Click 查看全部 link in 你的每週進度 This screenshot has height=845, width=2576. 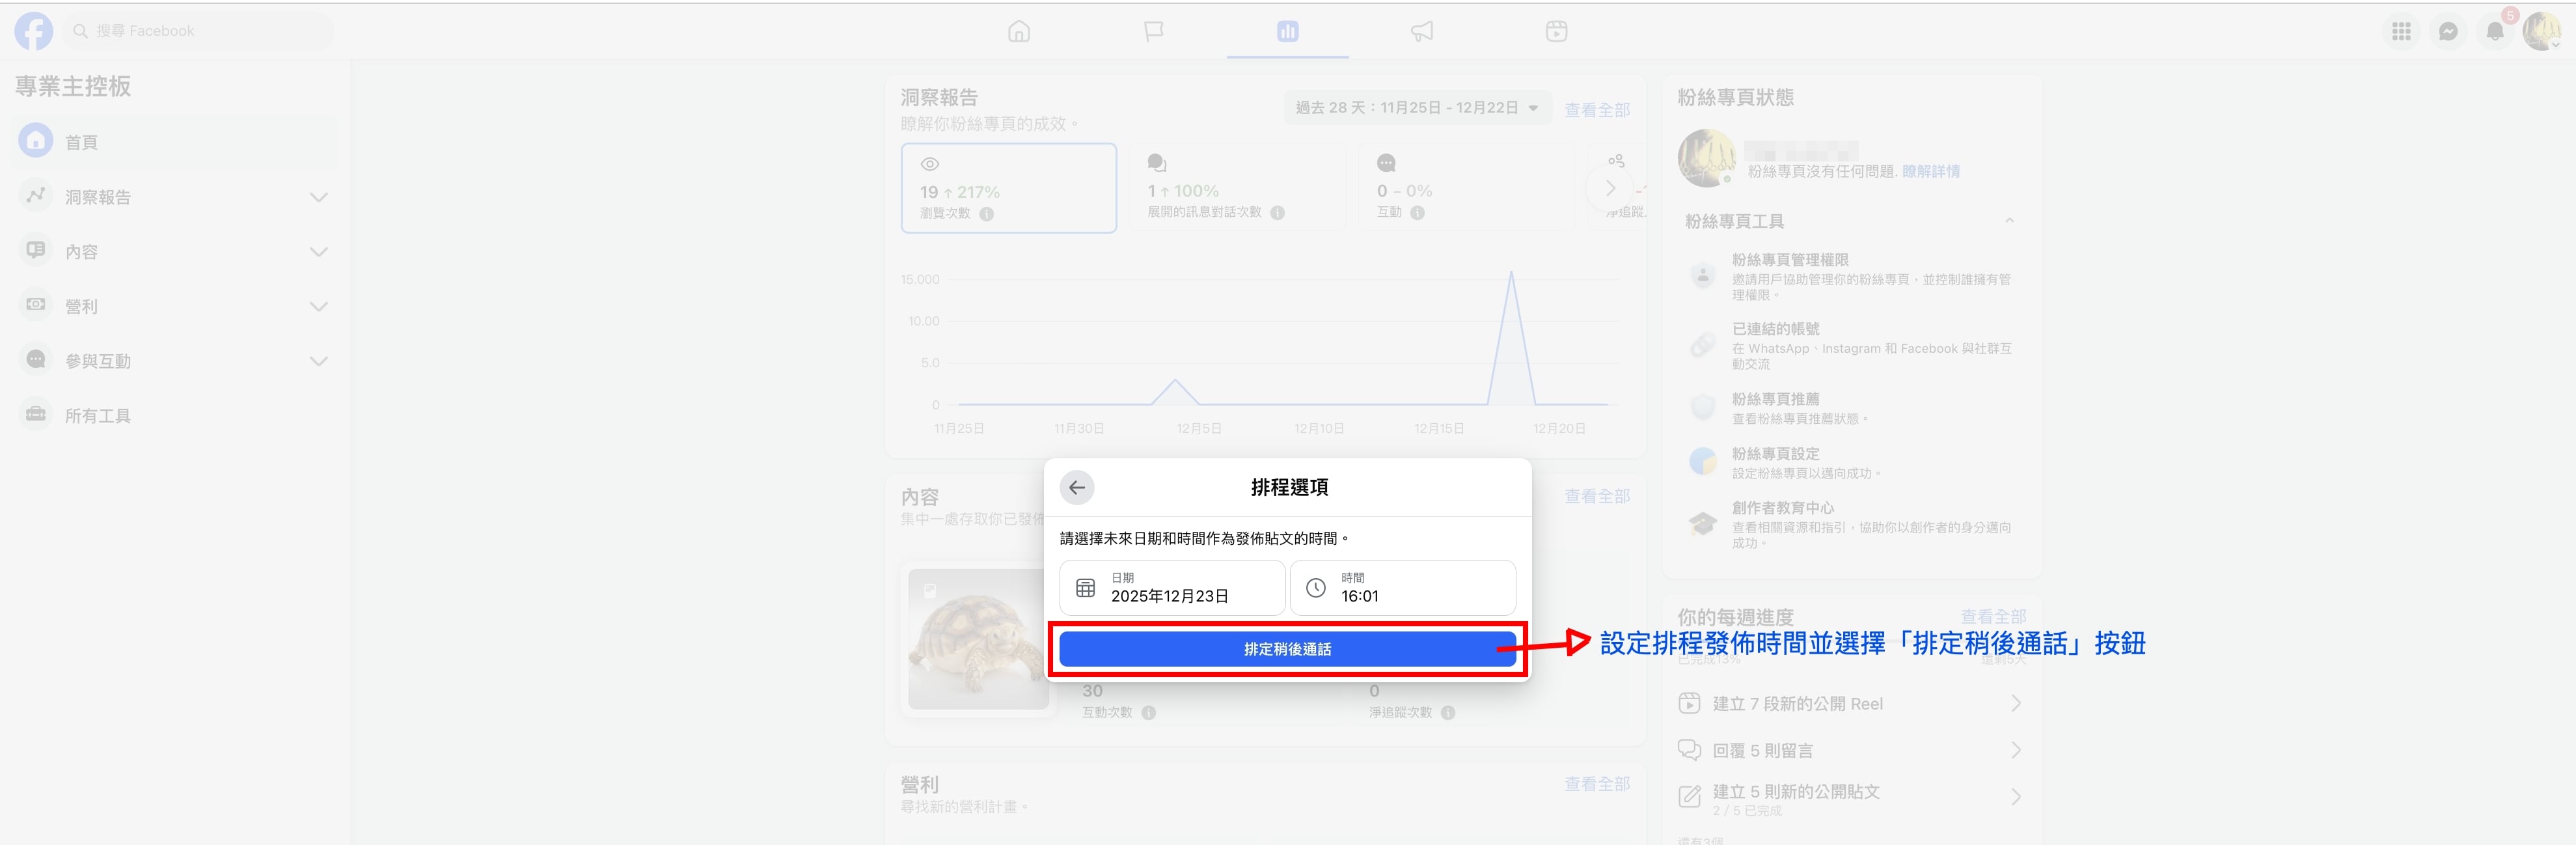tap(1993, 617)
